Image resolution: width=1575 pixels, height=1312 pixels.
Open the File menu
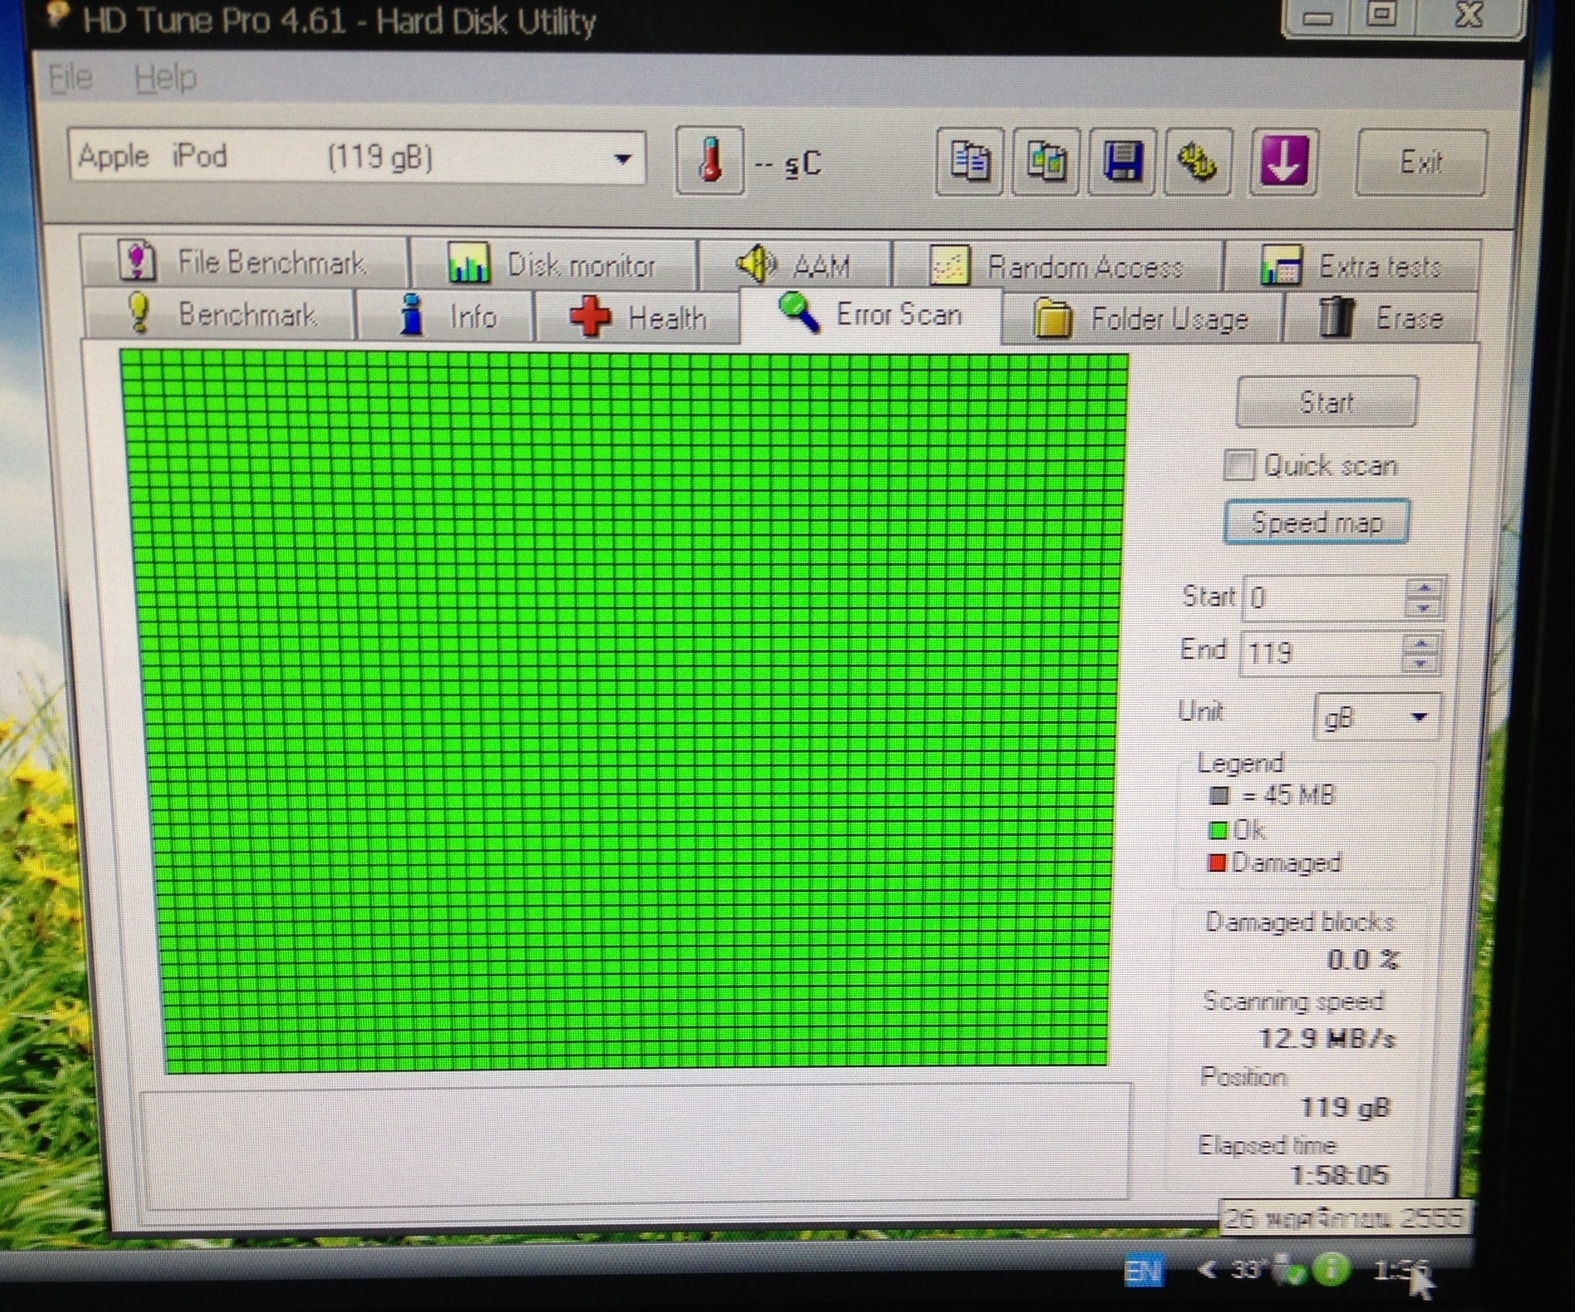tap(70, 78)
